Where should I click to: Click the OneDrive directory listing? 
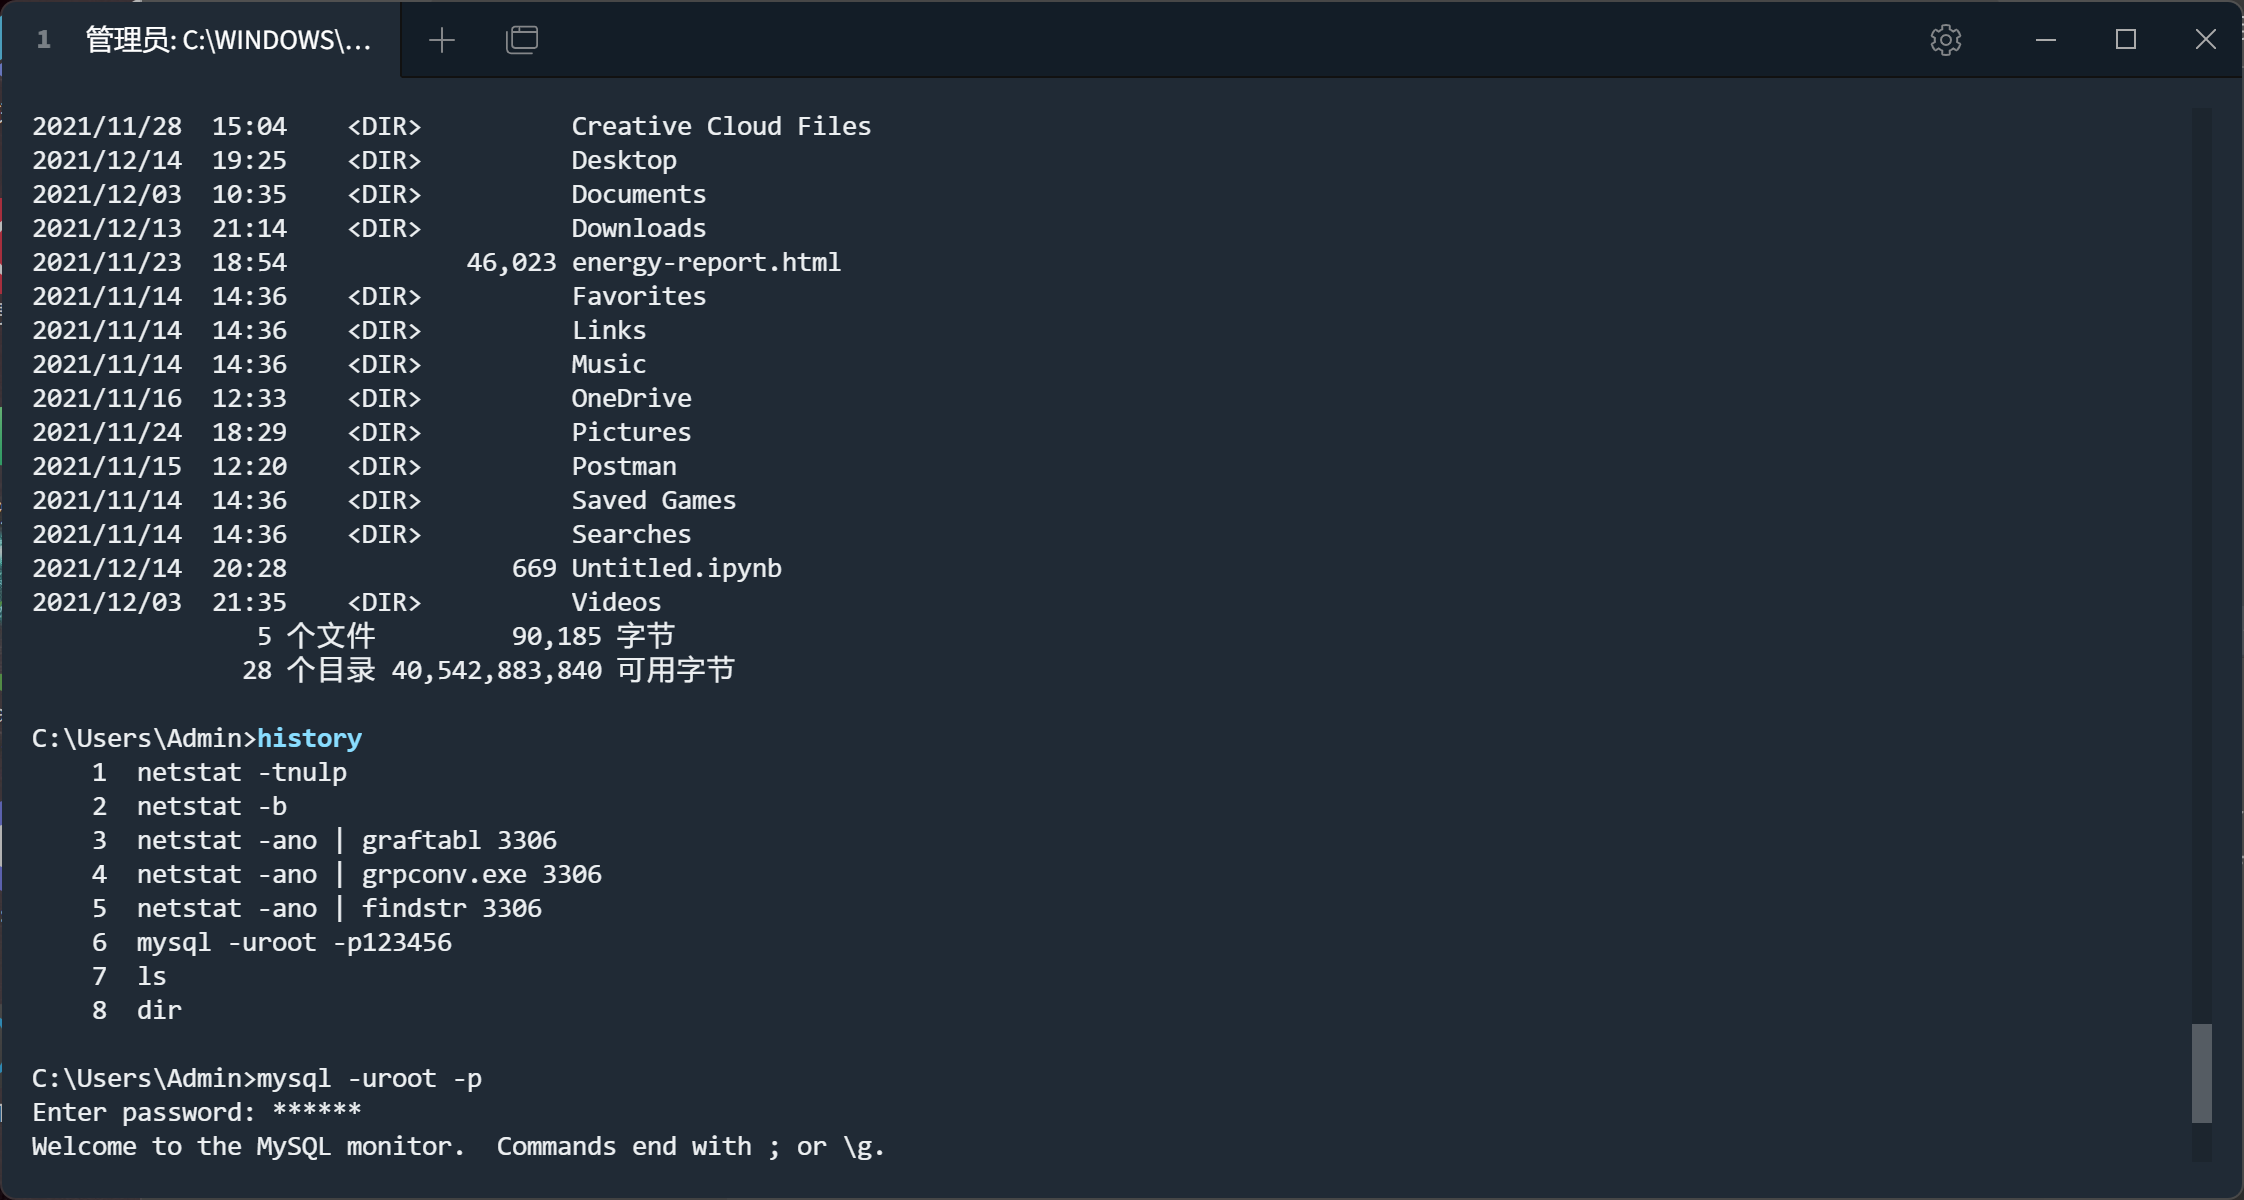(x=631, y=397)
